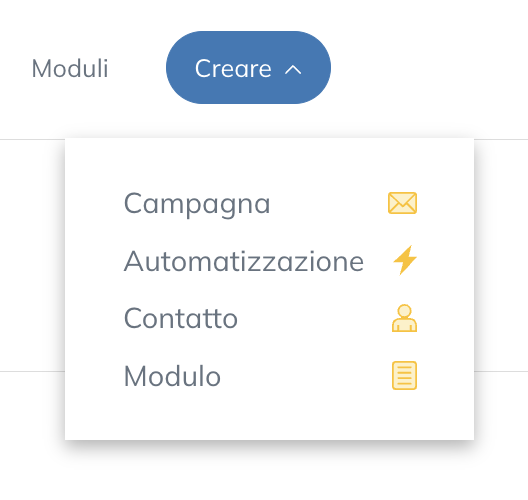Create a new campaign via Campagna label
This screenshot has width=528, height=500.
(x=197, y=204)
